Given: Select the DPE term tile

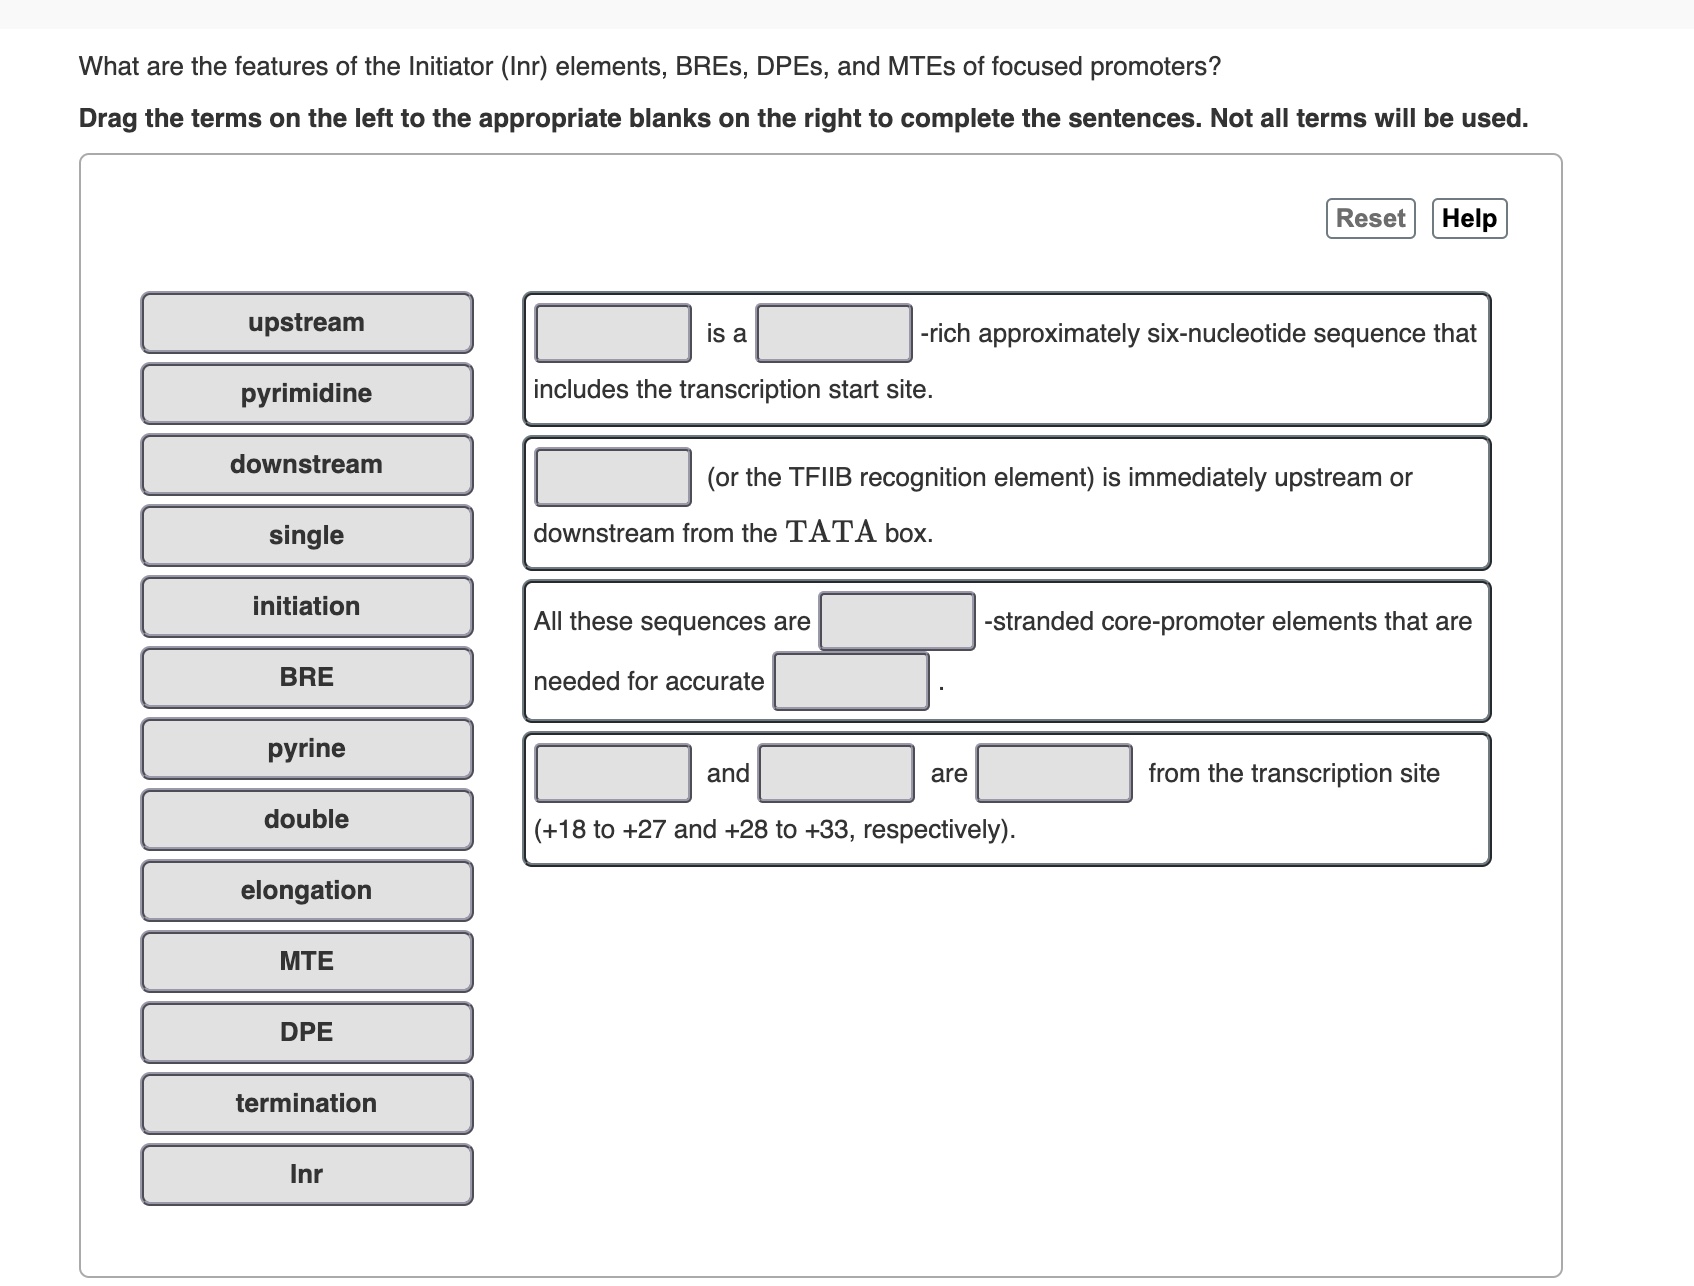Looking at the screenshot, I should [x=306, y=1032].
